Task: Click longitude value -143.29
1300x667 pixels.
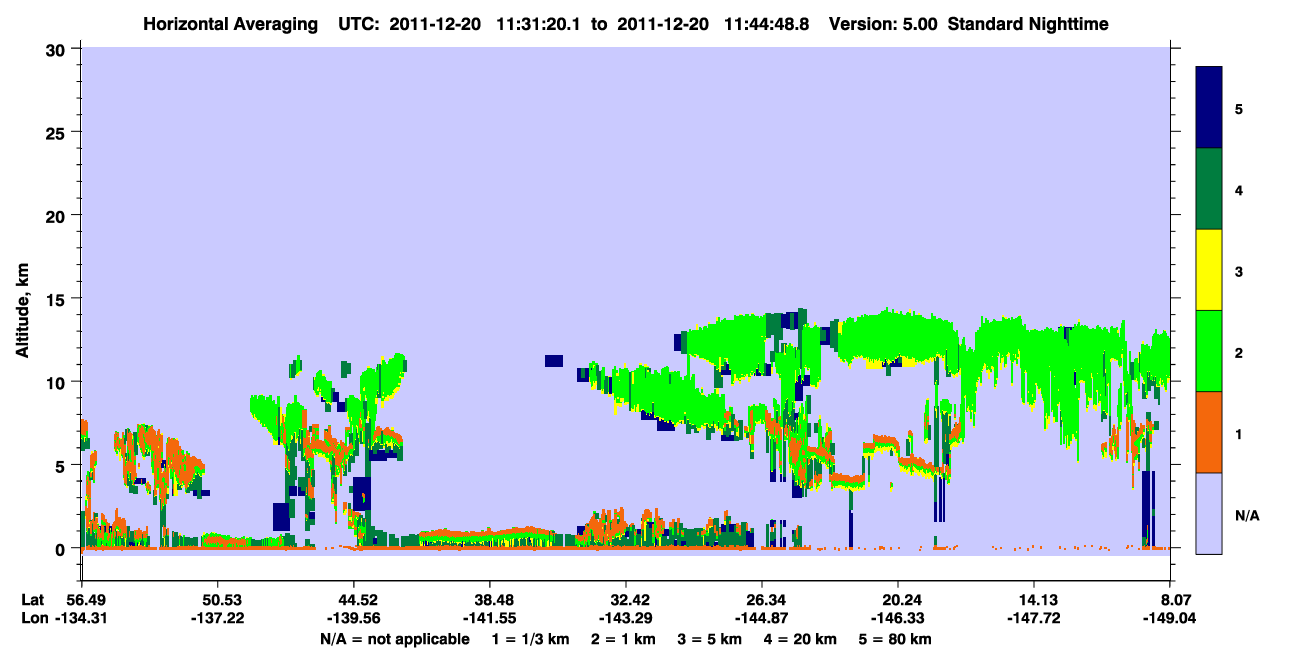Action: coord(625,618)
